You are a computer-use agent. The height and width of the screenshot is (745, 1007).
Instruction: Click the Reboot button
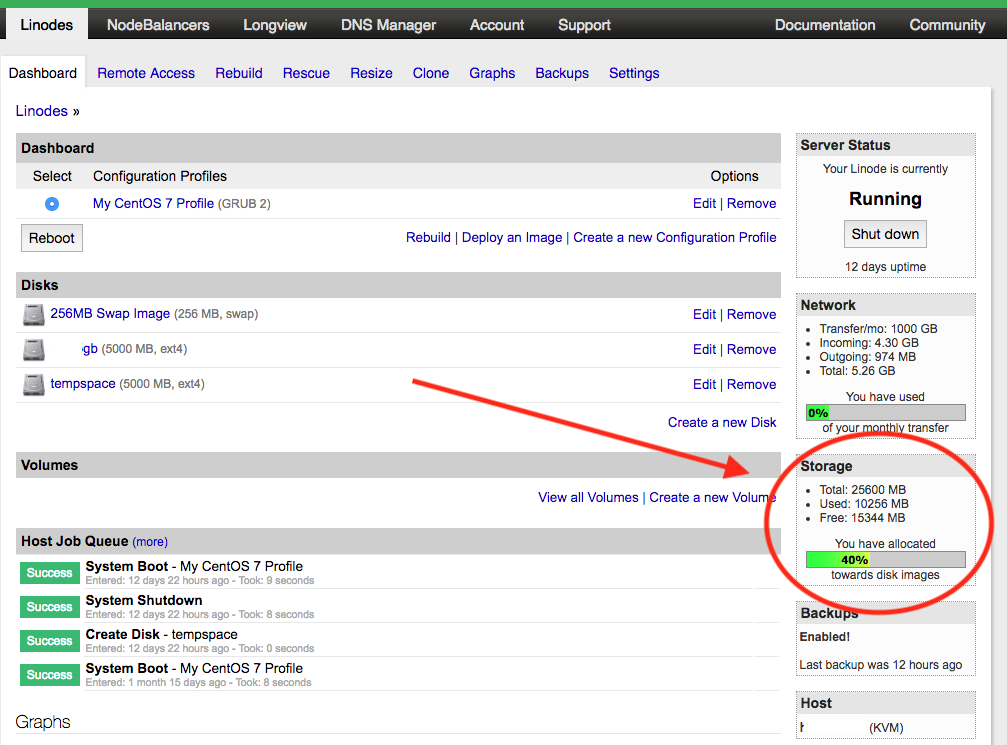click(x=52, y=238)
